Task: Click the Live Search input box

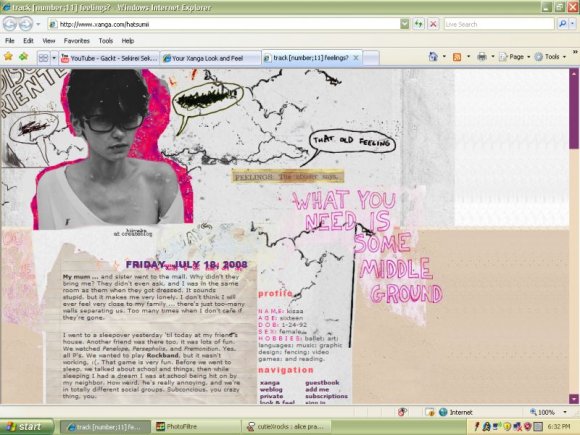Action: click(x=499, y=24)
